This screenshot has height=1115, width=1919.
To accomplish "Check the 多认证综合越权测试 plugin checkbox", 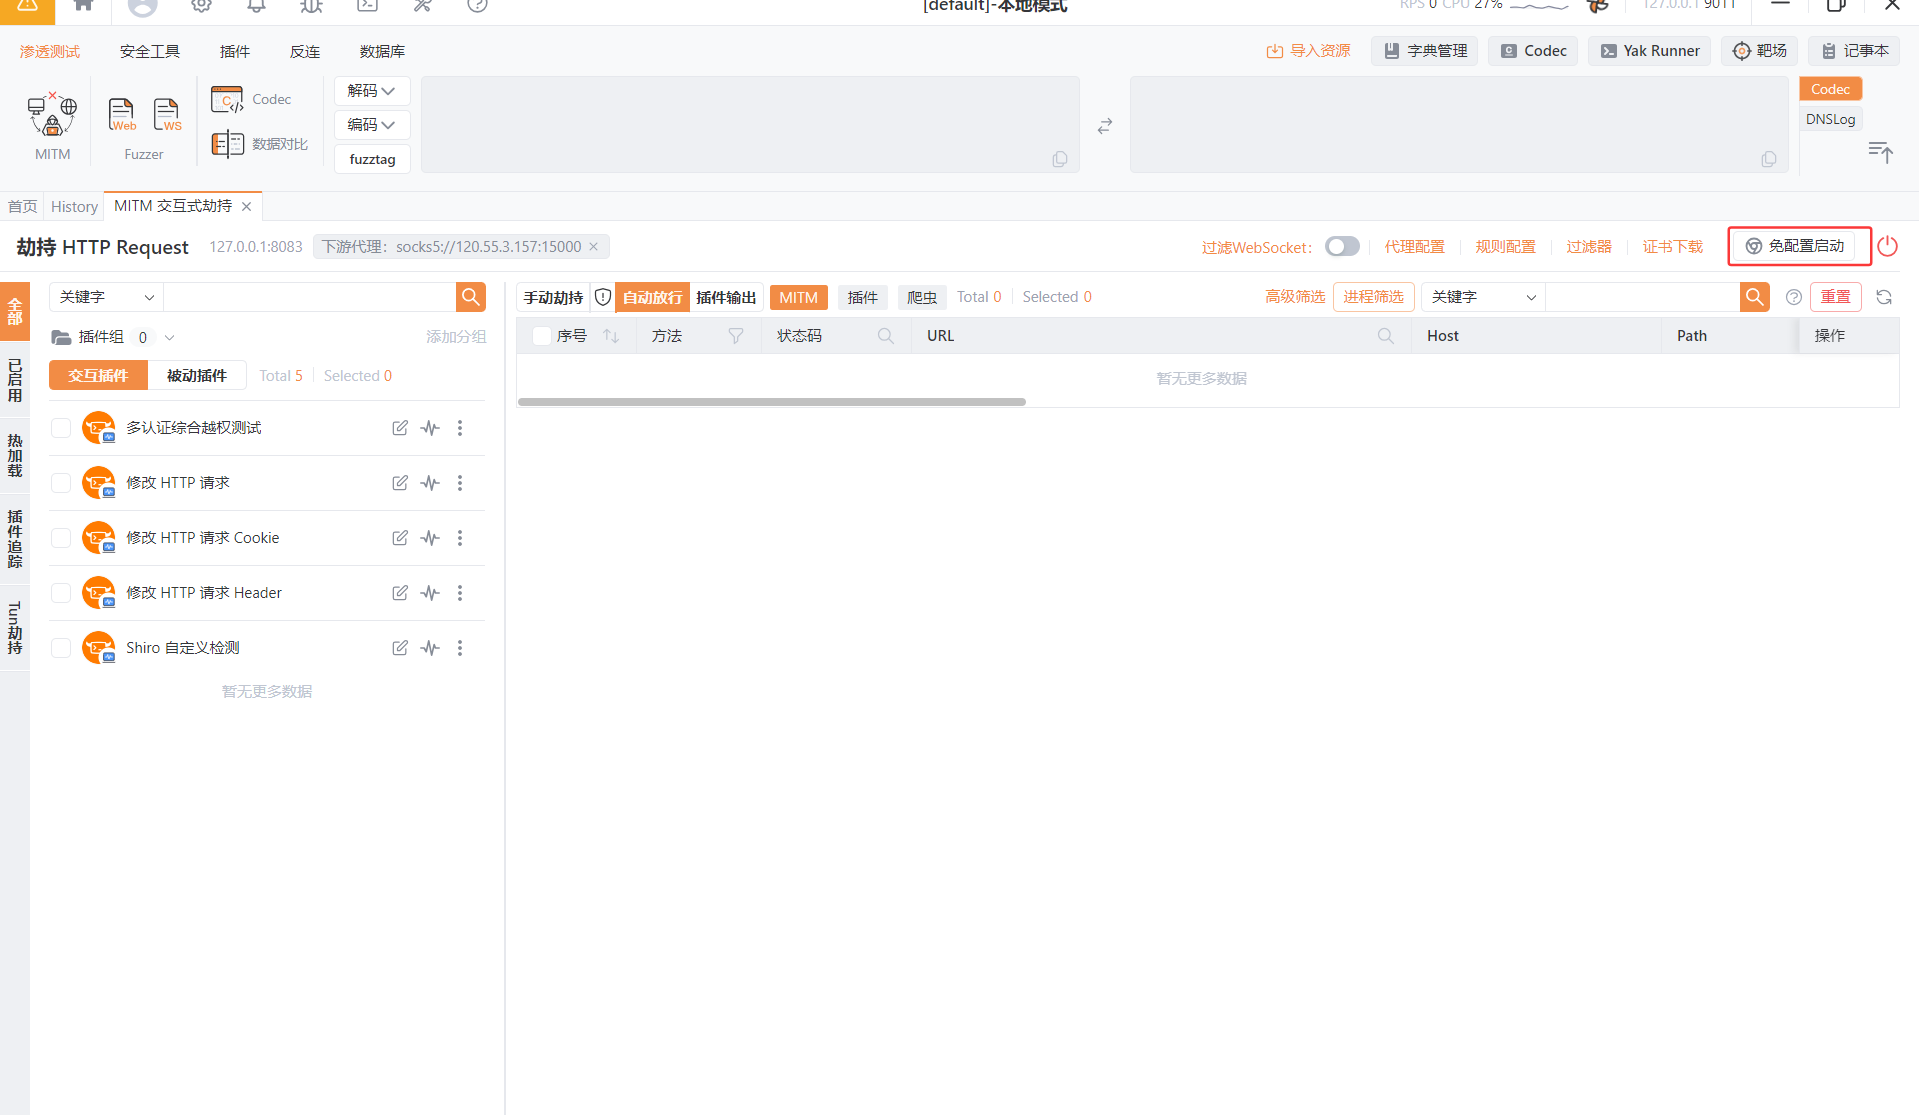I will (61, 428).
